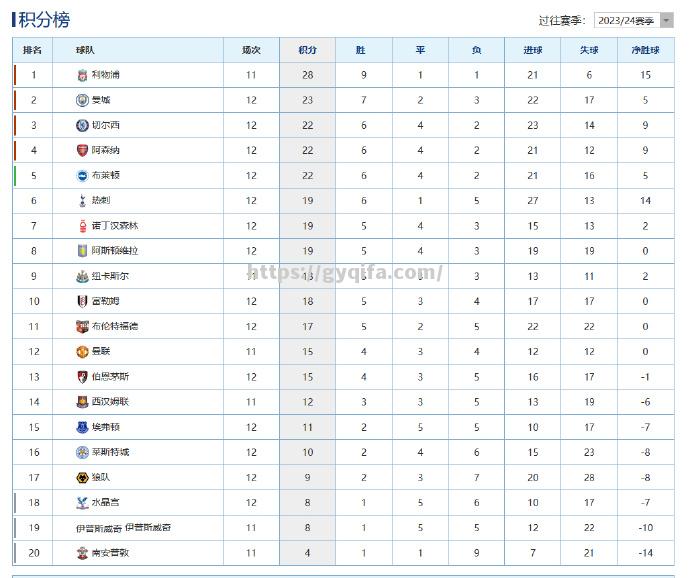The width and height of the screenshot is (690, 578).
Task: Open the 2023/24赛季 season dropdown arrow
Action: pos(667,20)
